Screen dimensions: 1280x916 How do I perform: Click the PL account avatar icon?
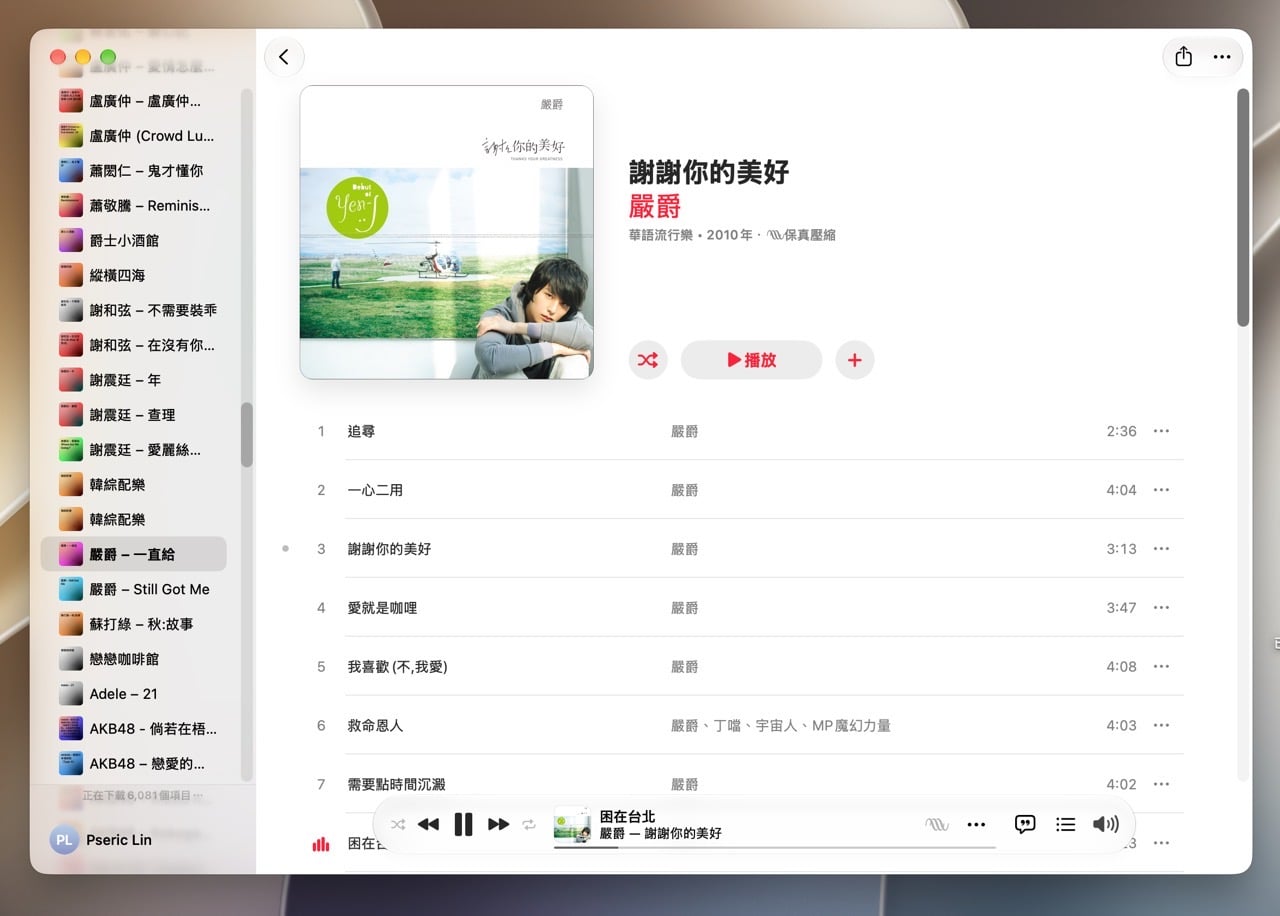(64, 840)
